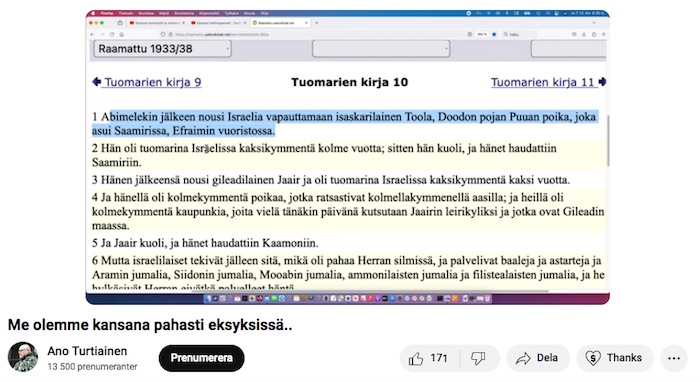Select the first YouTube tab in Firefox video
The height and width of the screenshot is (382, 700).
point(157,22)
